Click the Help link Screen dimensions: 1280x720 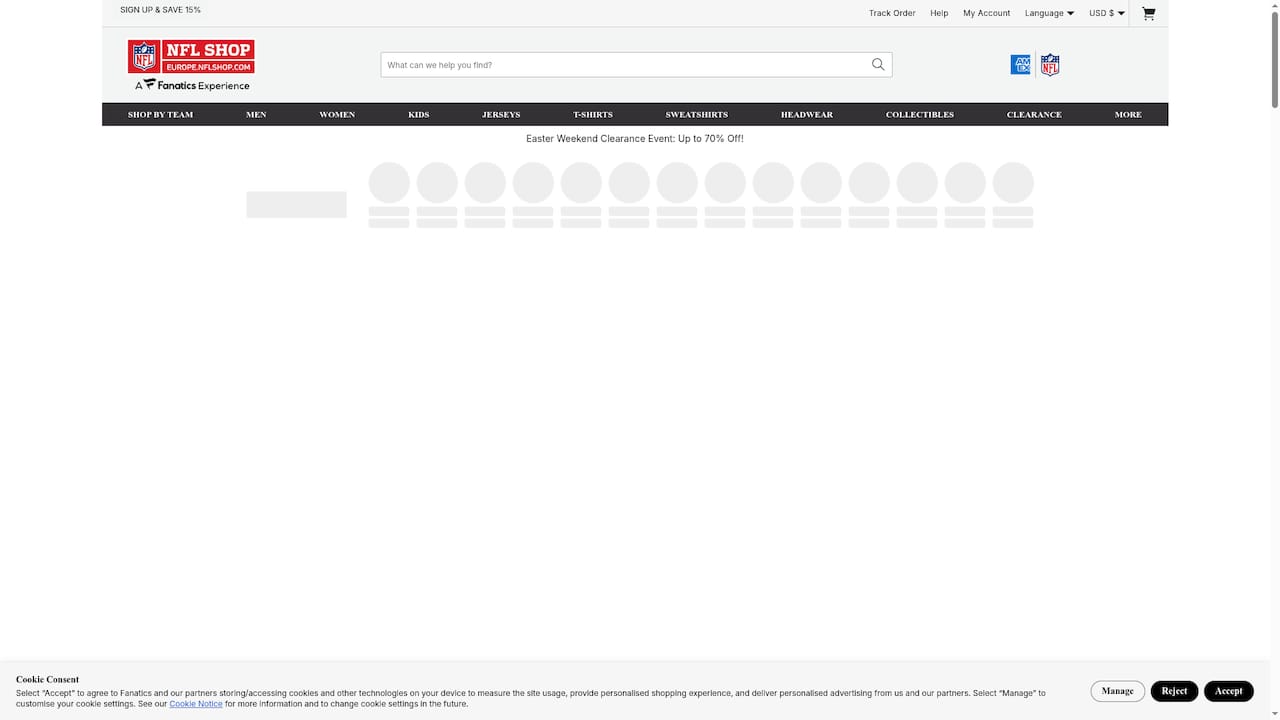pos(939,13)
